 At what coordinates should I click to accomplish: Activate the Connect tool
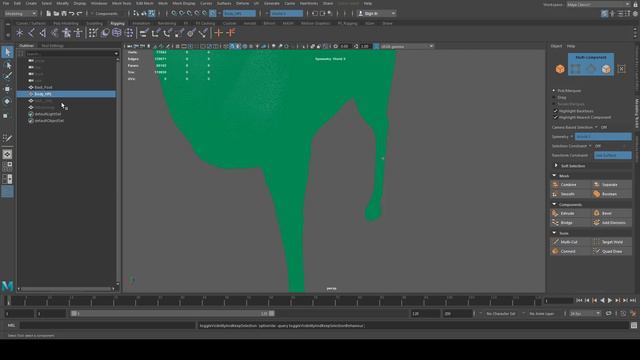(x=570, y=251)
